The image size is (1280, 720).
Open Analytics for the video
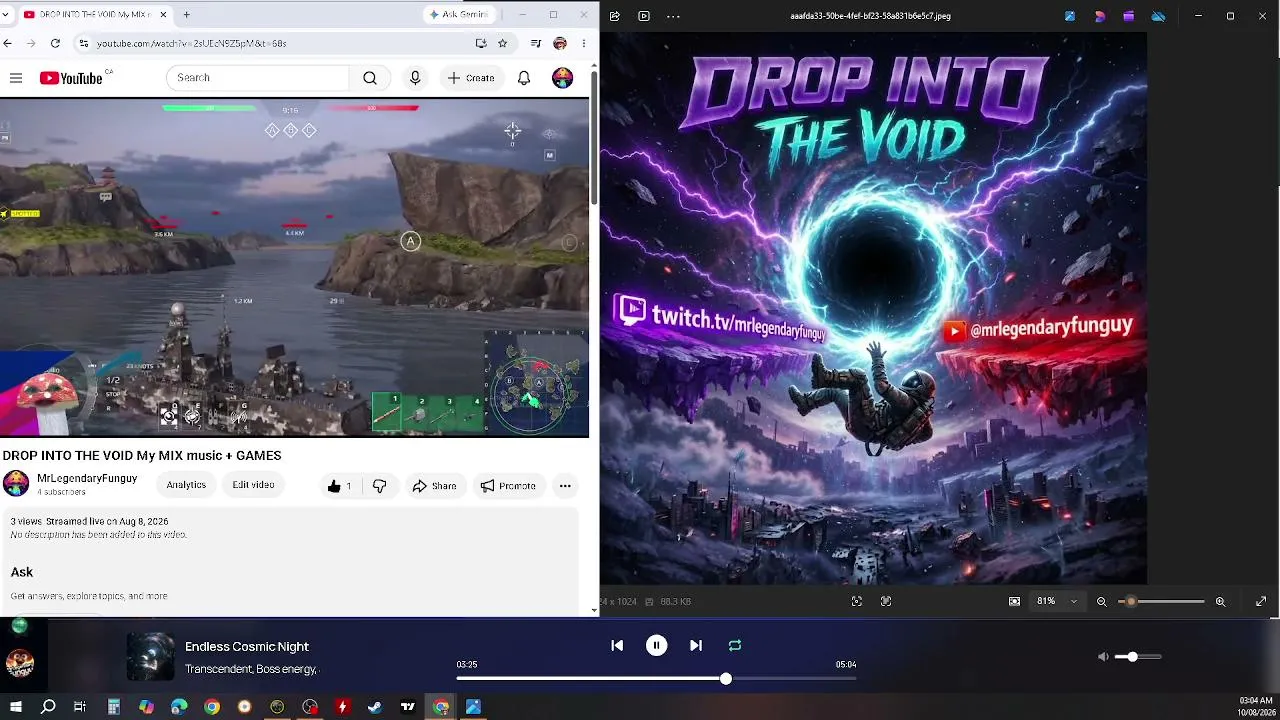pyautogui.click(x=186, y=485)
